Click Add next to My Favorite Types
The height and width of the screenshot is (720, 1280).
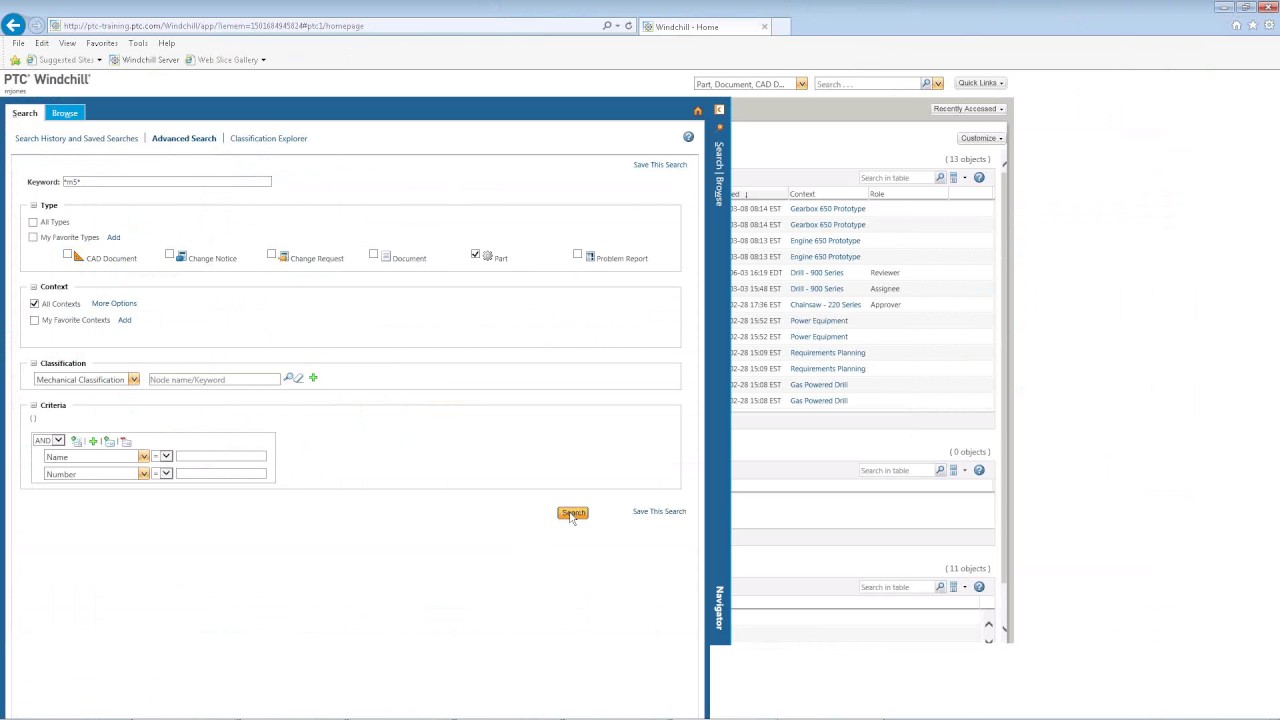[113, 237]
